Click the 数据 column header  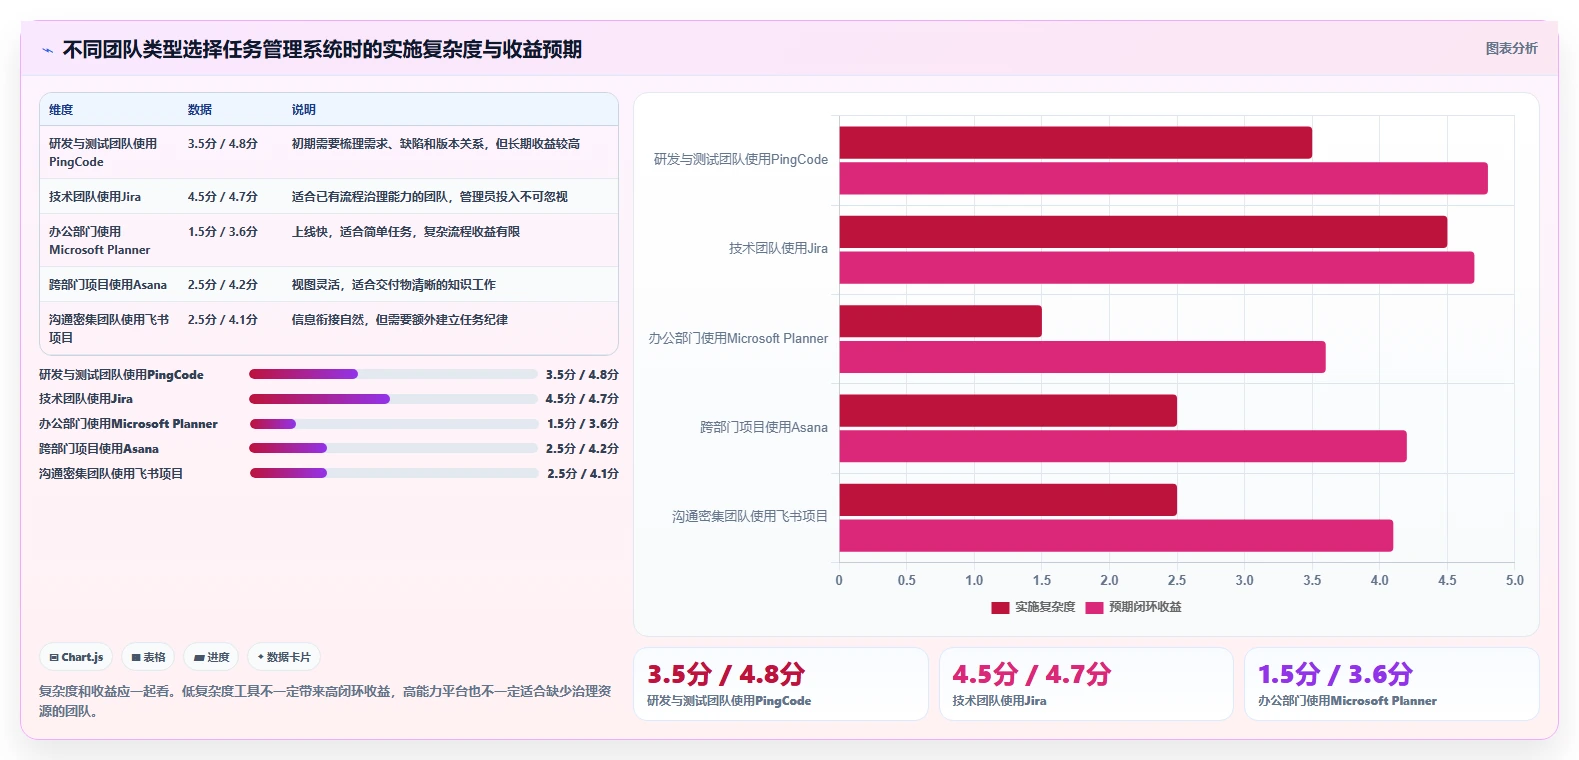[x=200, y=110]
